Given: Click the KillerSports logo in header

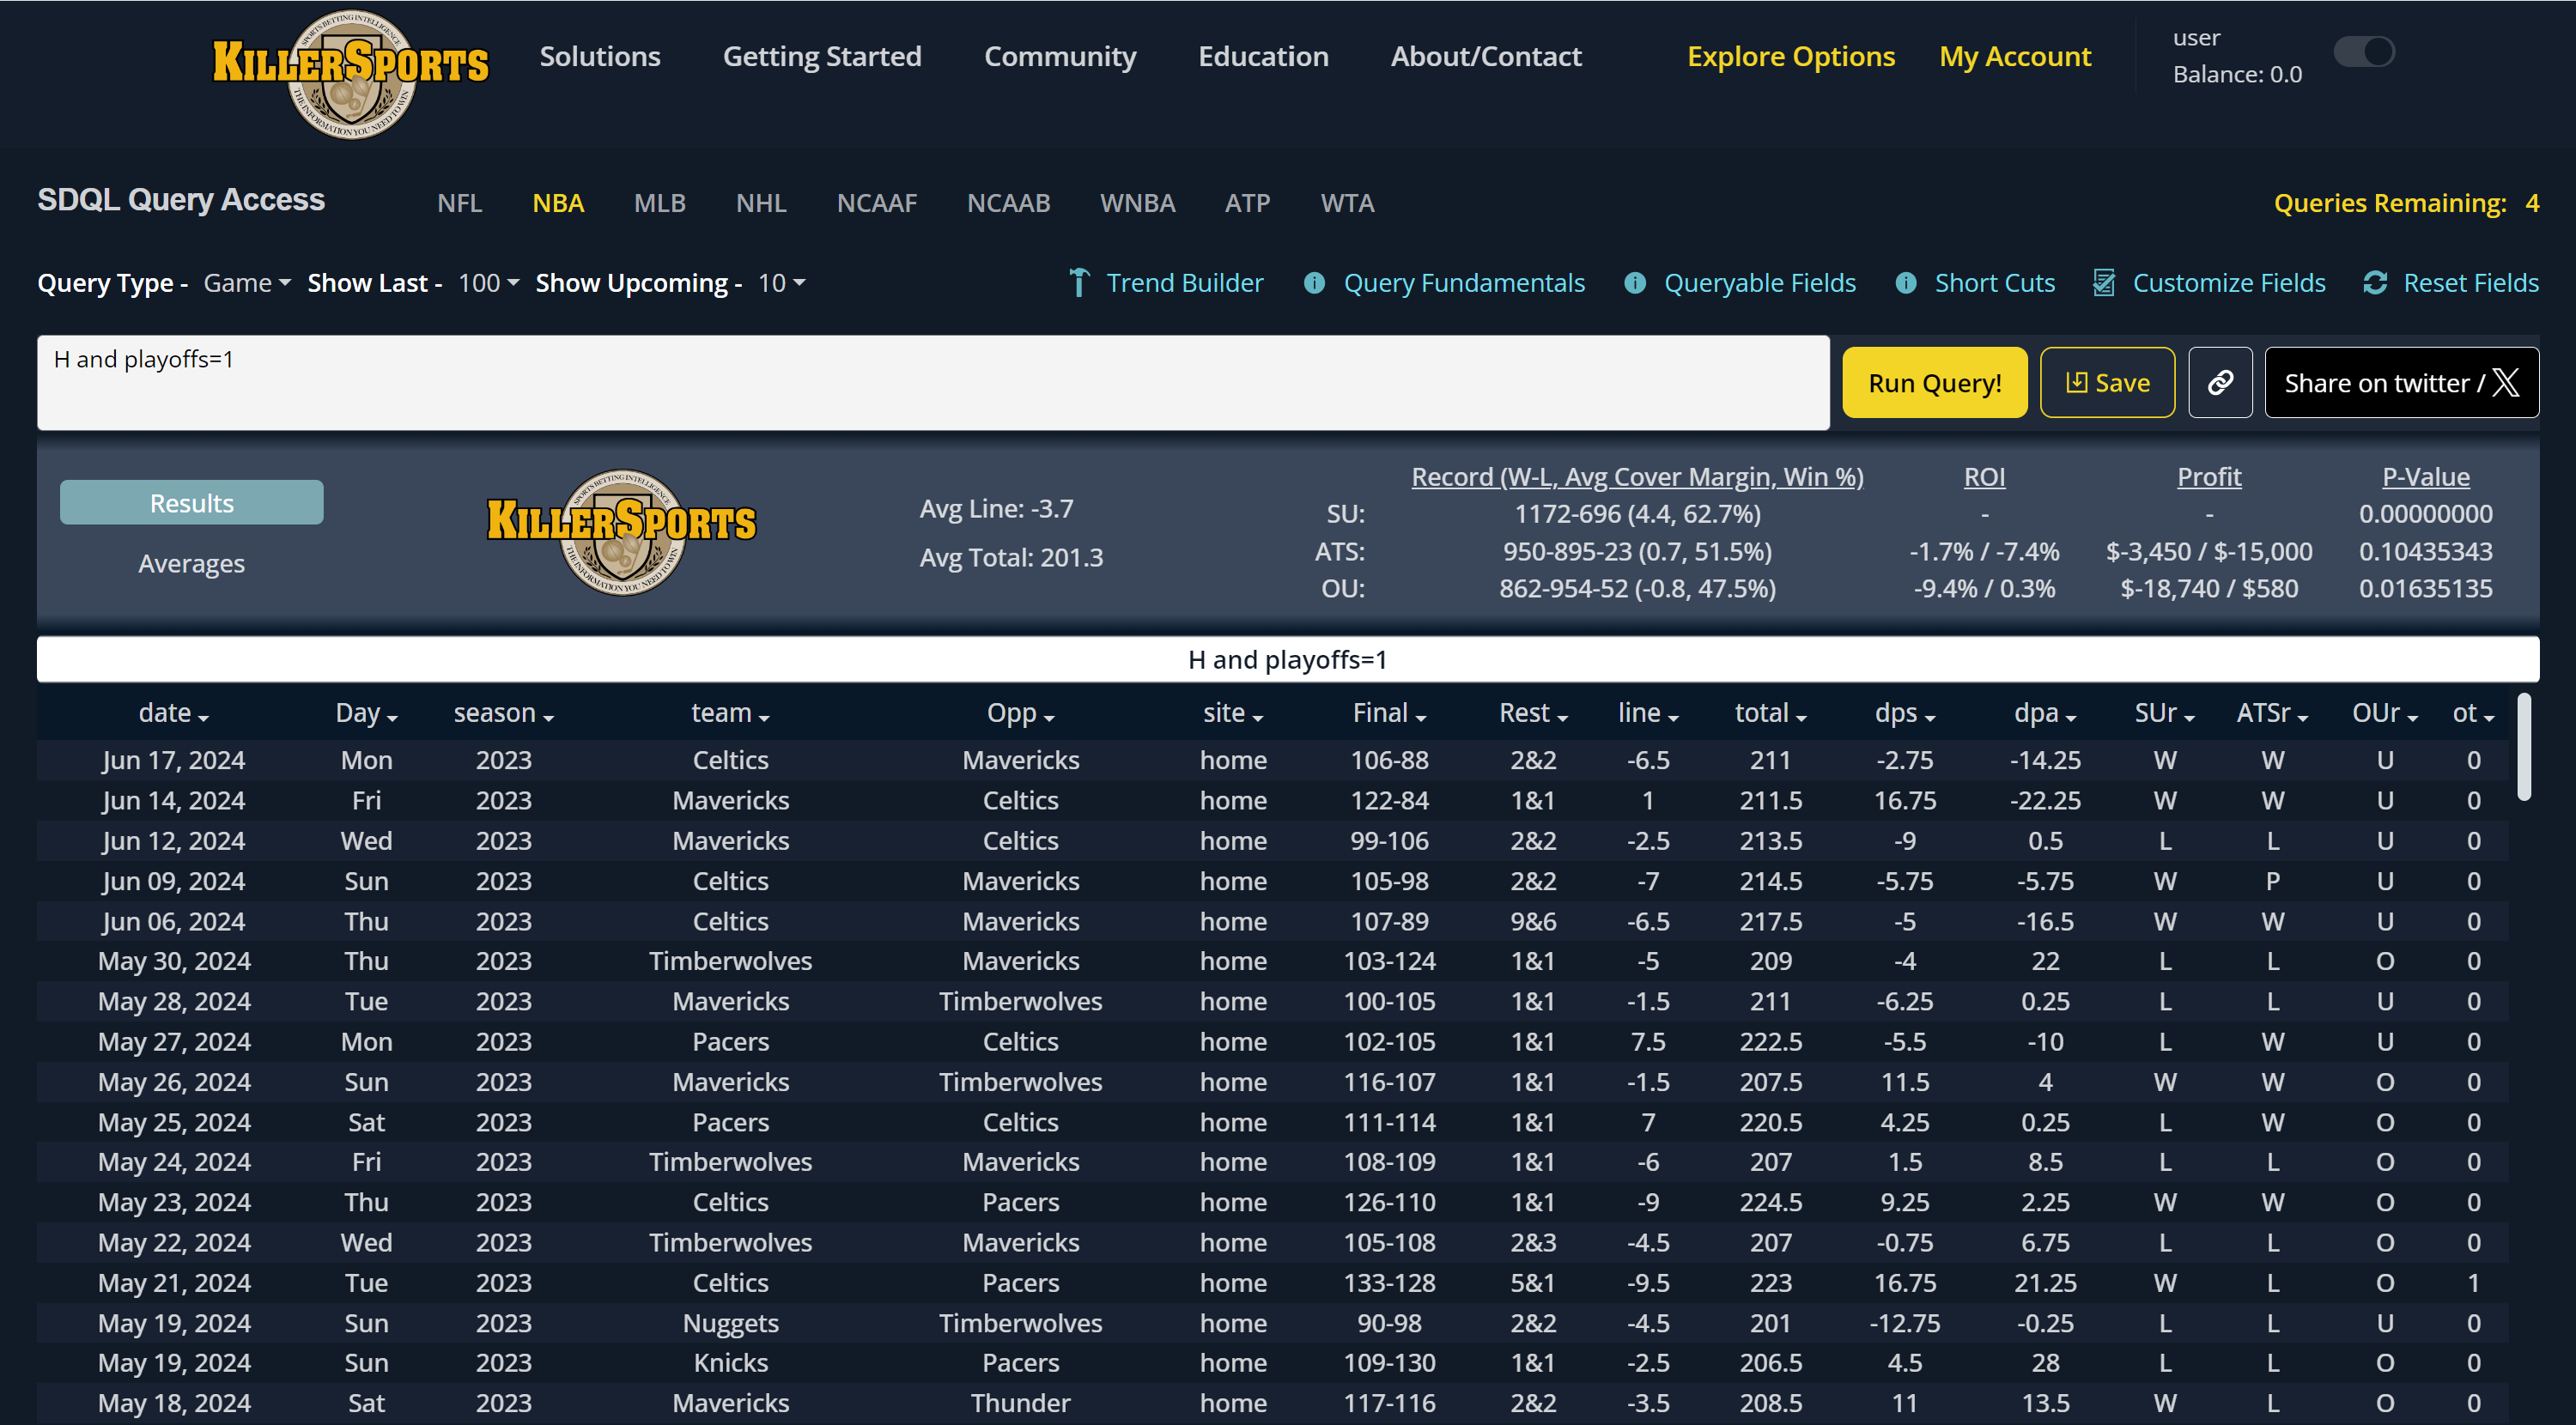Looking at the screenshot, I should [x=351, y=74].
